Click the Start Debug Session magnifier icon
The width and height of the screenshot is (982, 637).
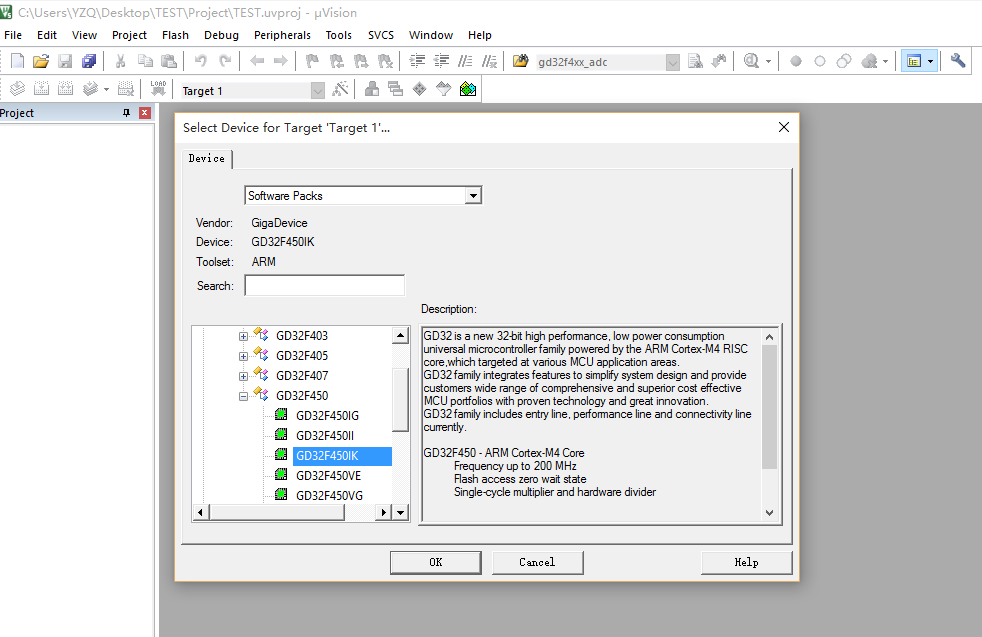tap(751, 61)
